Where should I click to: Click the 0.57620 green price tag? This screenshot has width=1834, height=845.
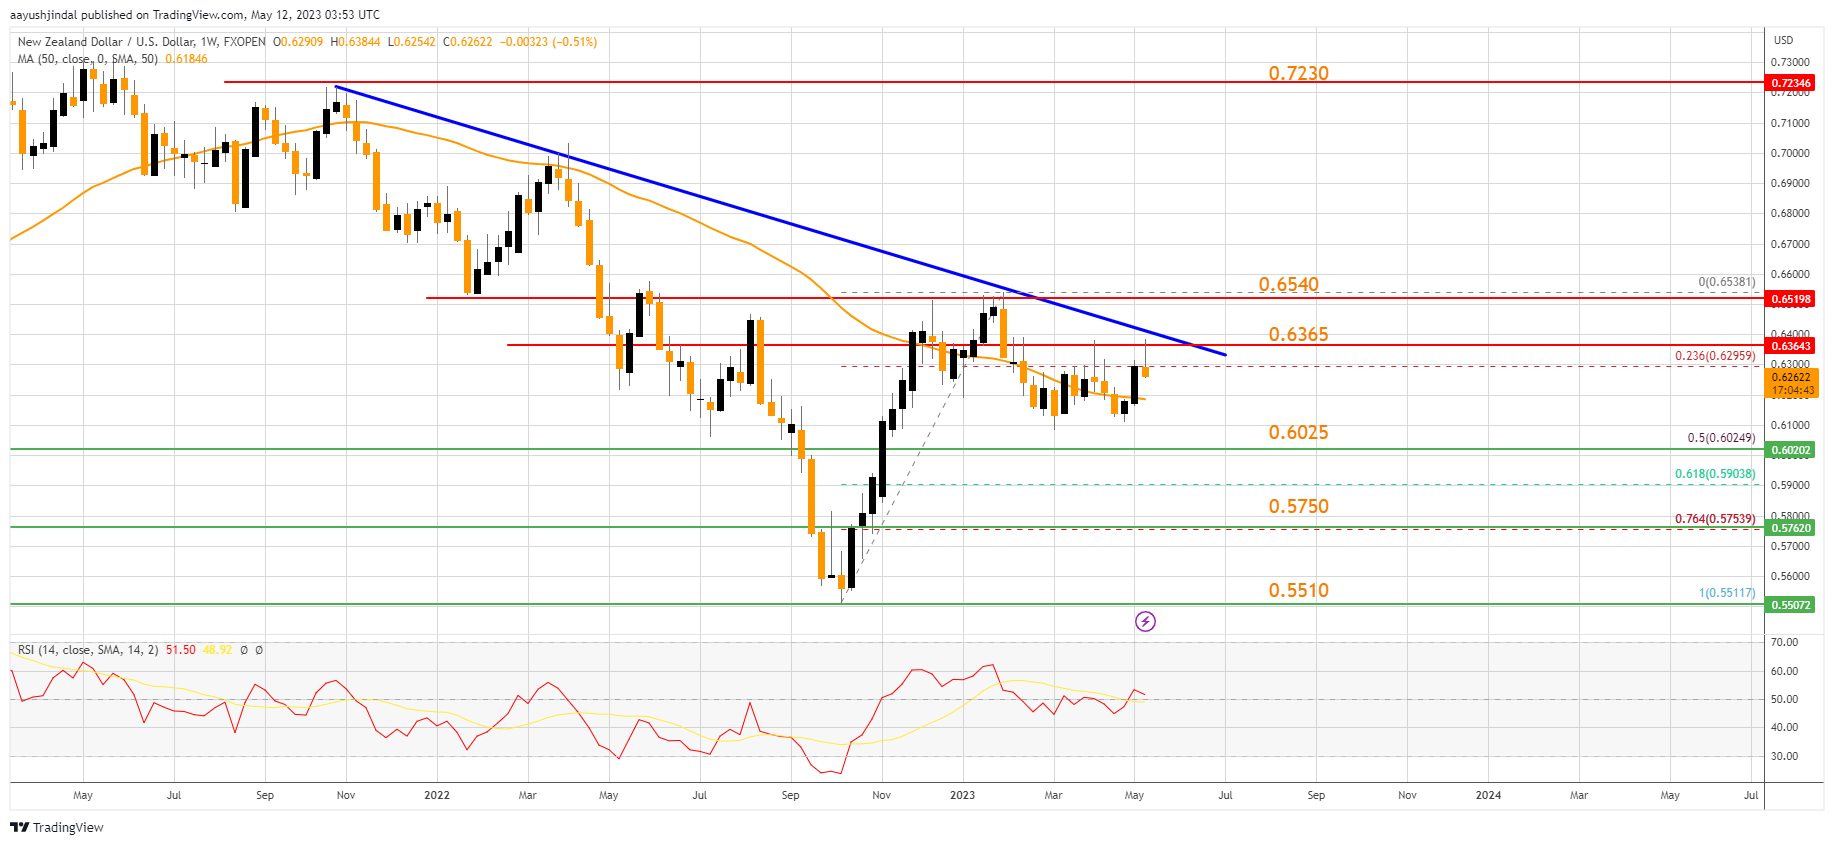1791,528
